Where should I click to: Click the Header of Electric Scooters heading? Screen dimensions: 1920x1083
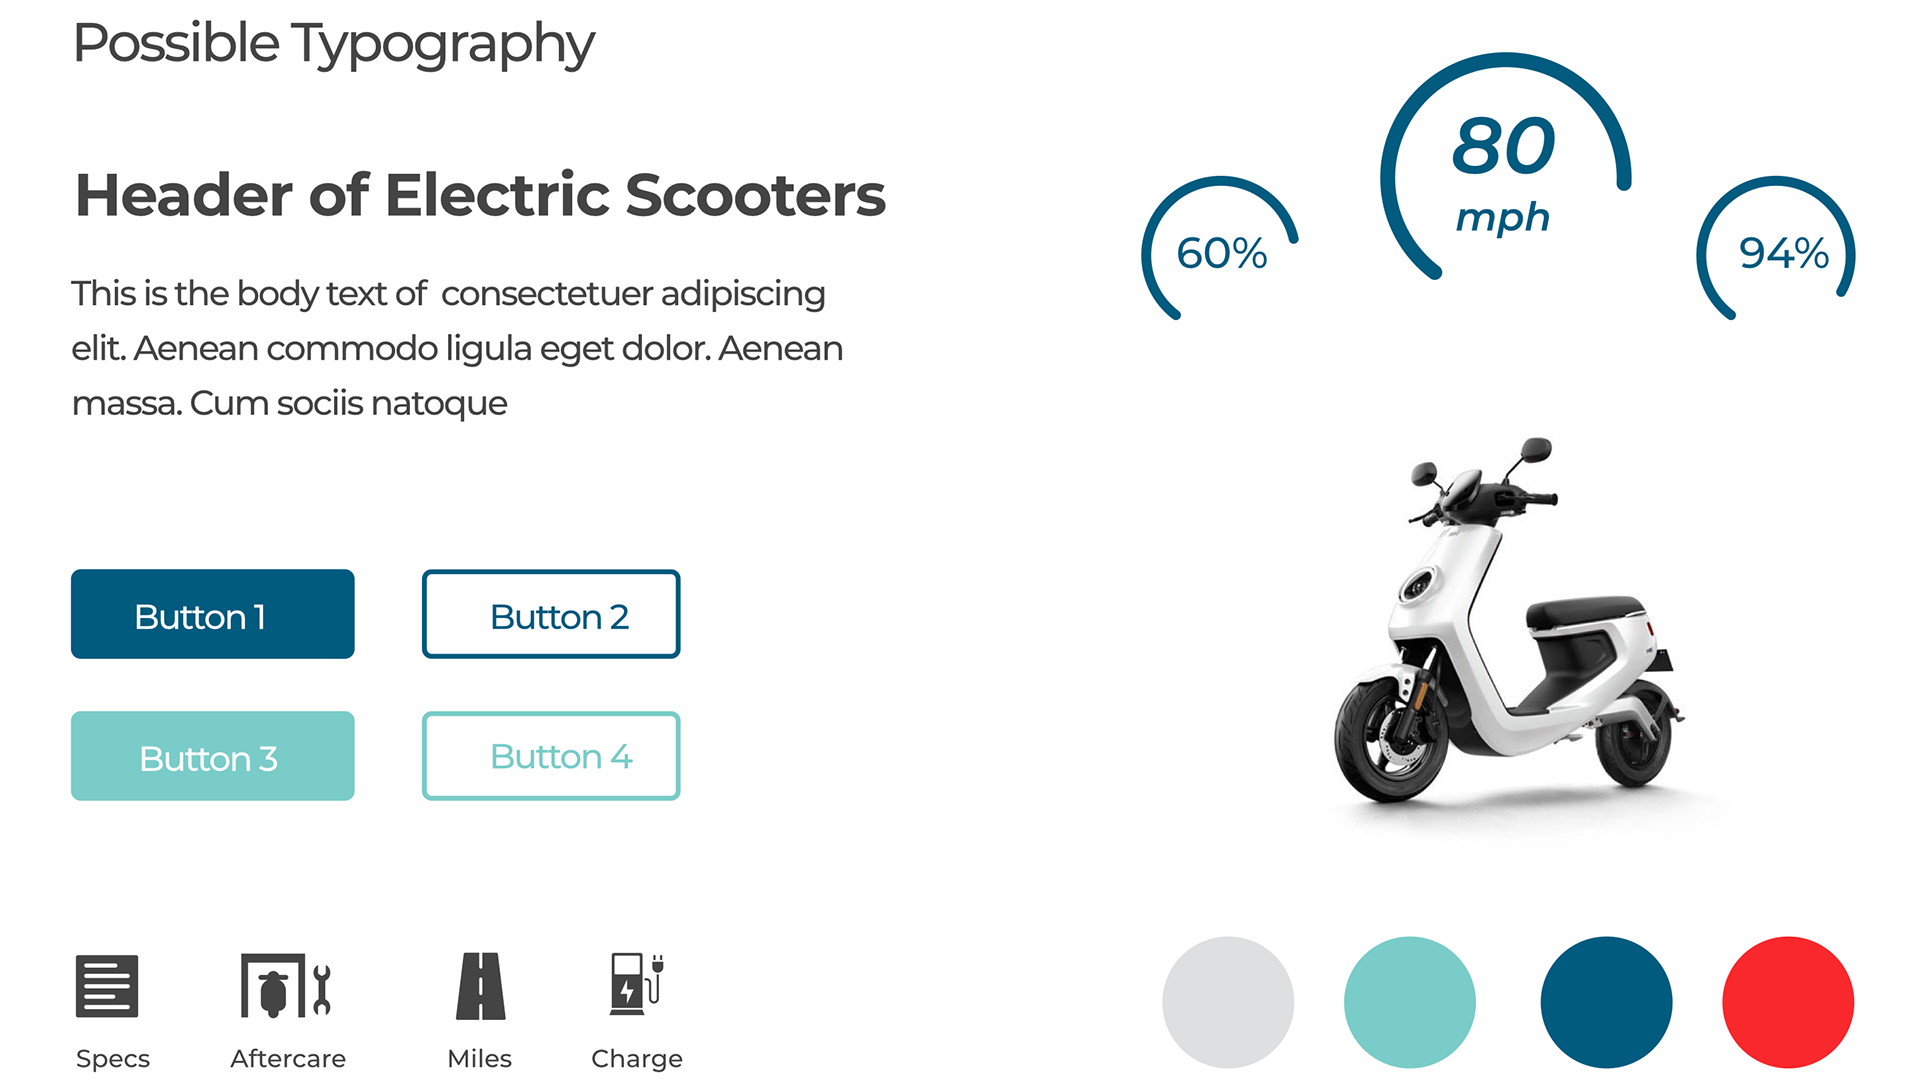pos(480,194)
